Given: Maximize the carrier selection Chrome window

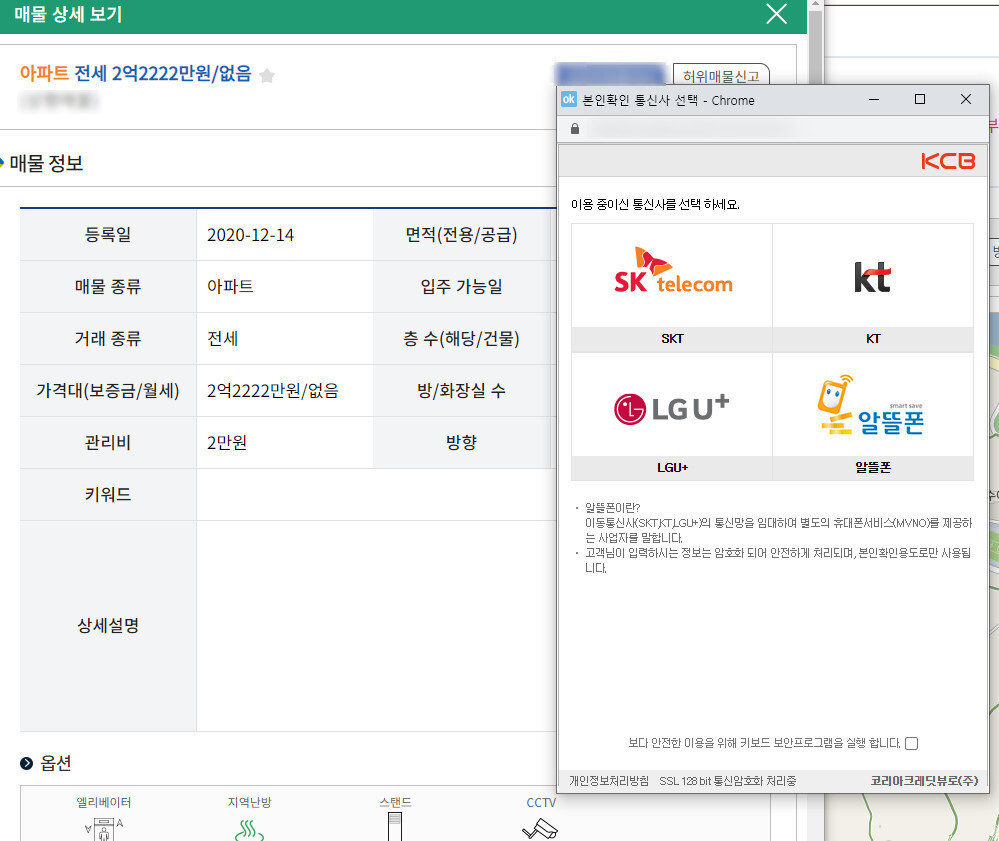Looking at the screenshot, I should [x=919, y=99].
